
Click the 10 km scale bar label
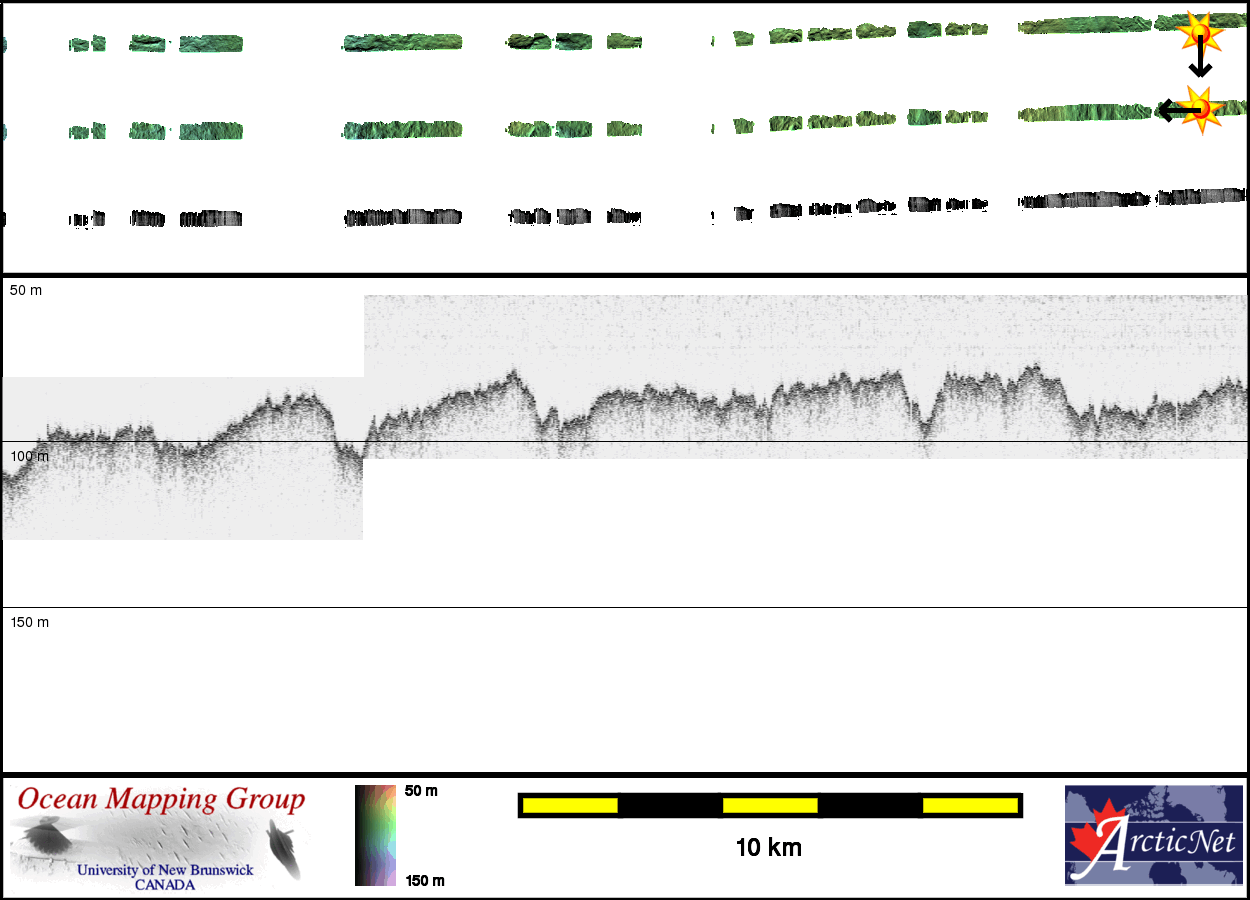[x=768, y=848]
